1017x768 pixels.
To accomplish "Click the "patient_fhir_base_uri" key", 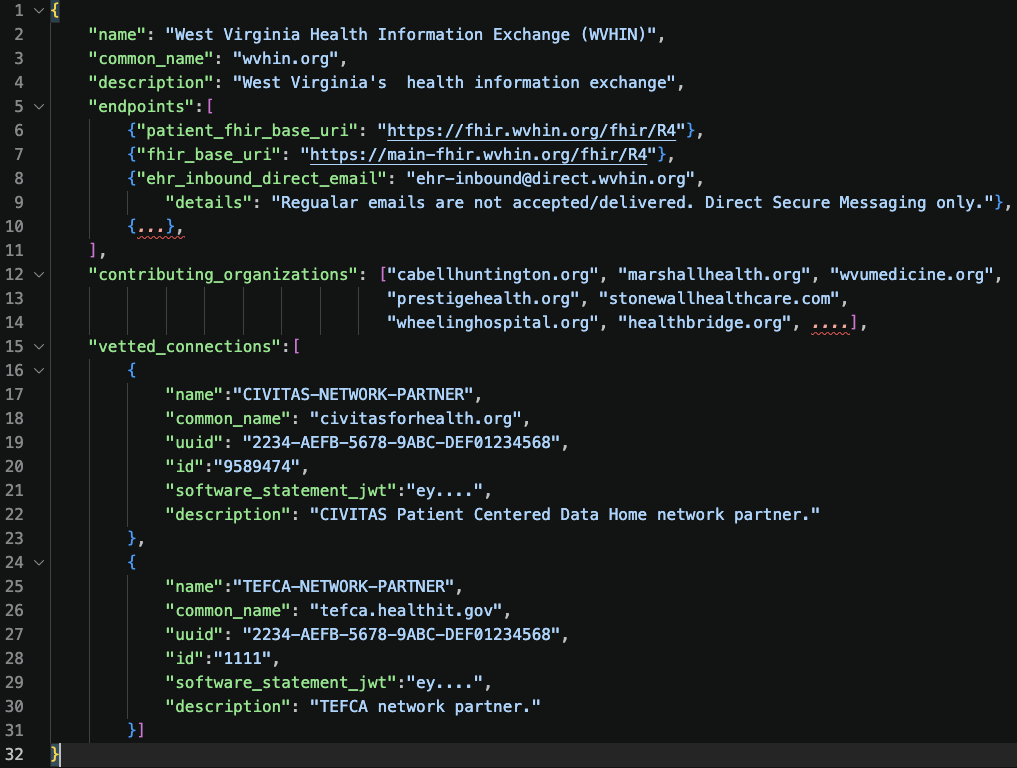I will click(247, 130).
